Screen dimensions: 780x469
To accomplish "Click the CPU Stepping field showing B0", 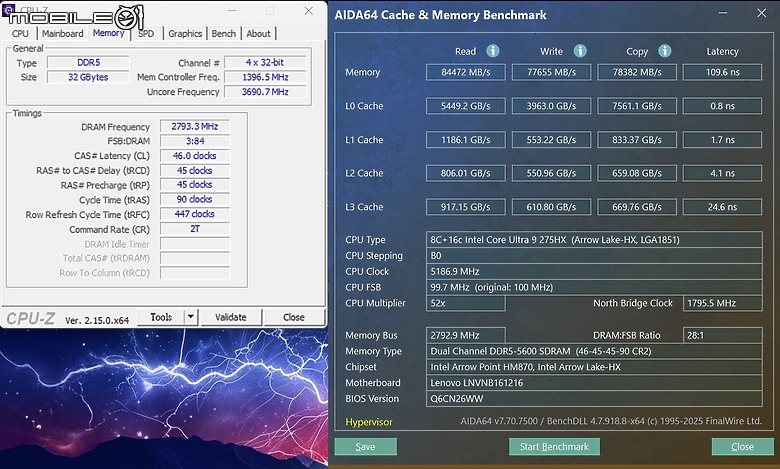I will [594, 256].
